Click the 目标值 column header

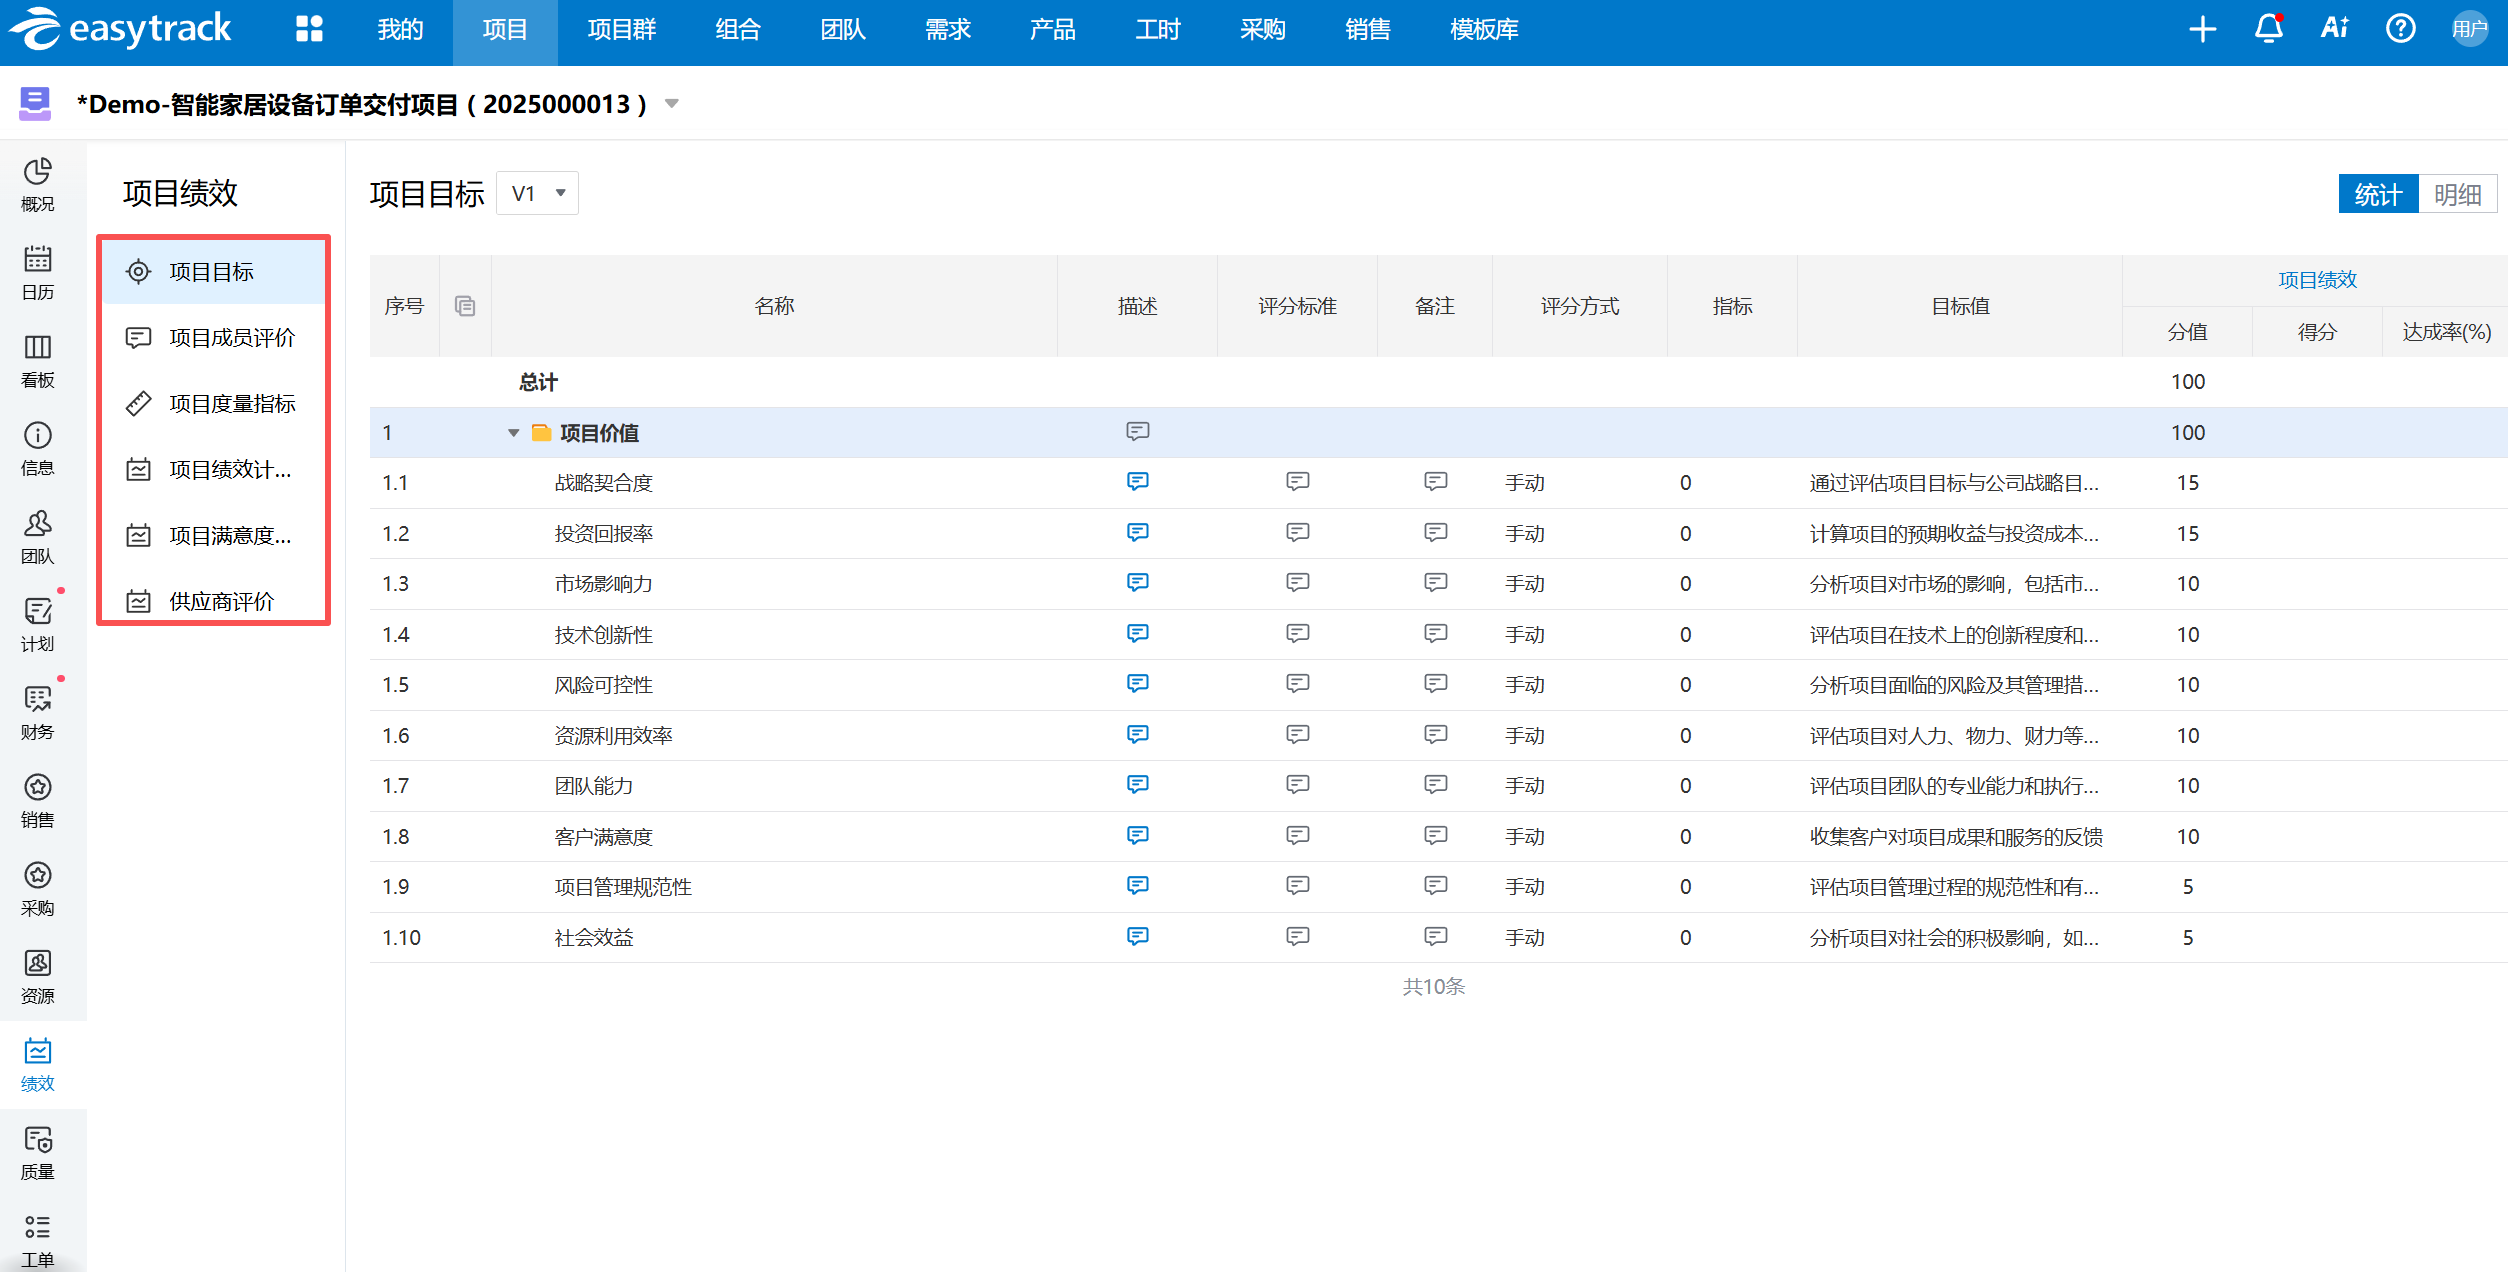coord(1960,306)
